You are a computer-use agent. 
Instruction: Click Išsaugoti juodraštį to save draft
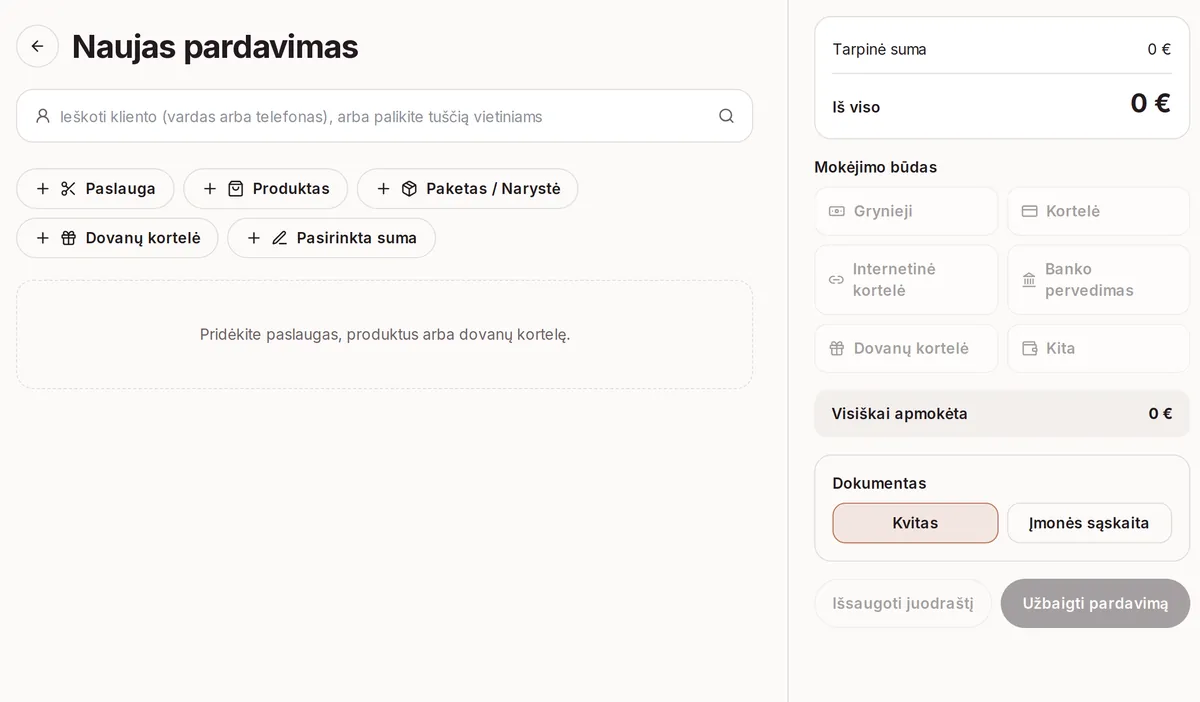pyautogui.click(x=903, y=603)
